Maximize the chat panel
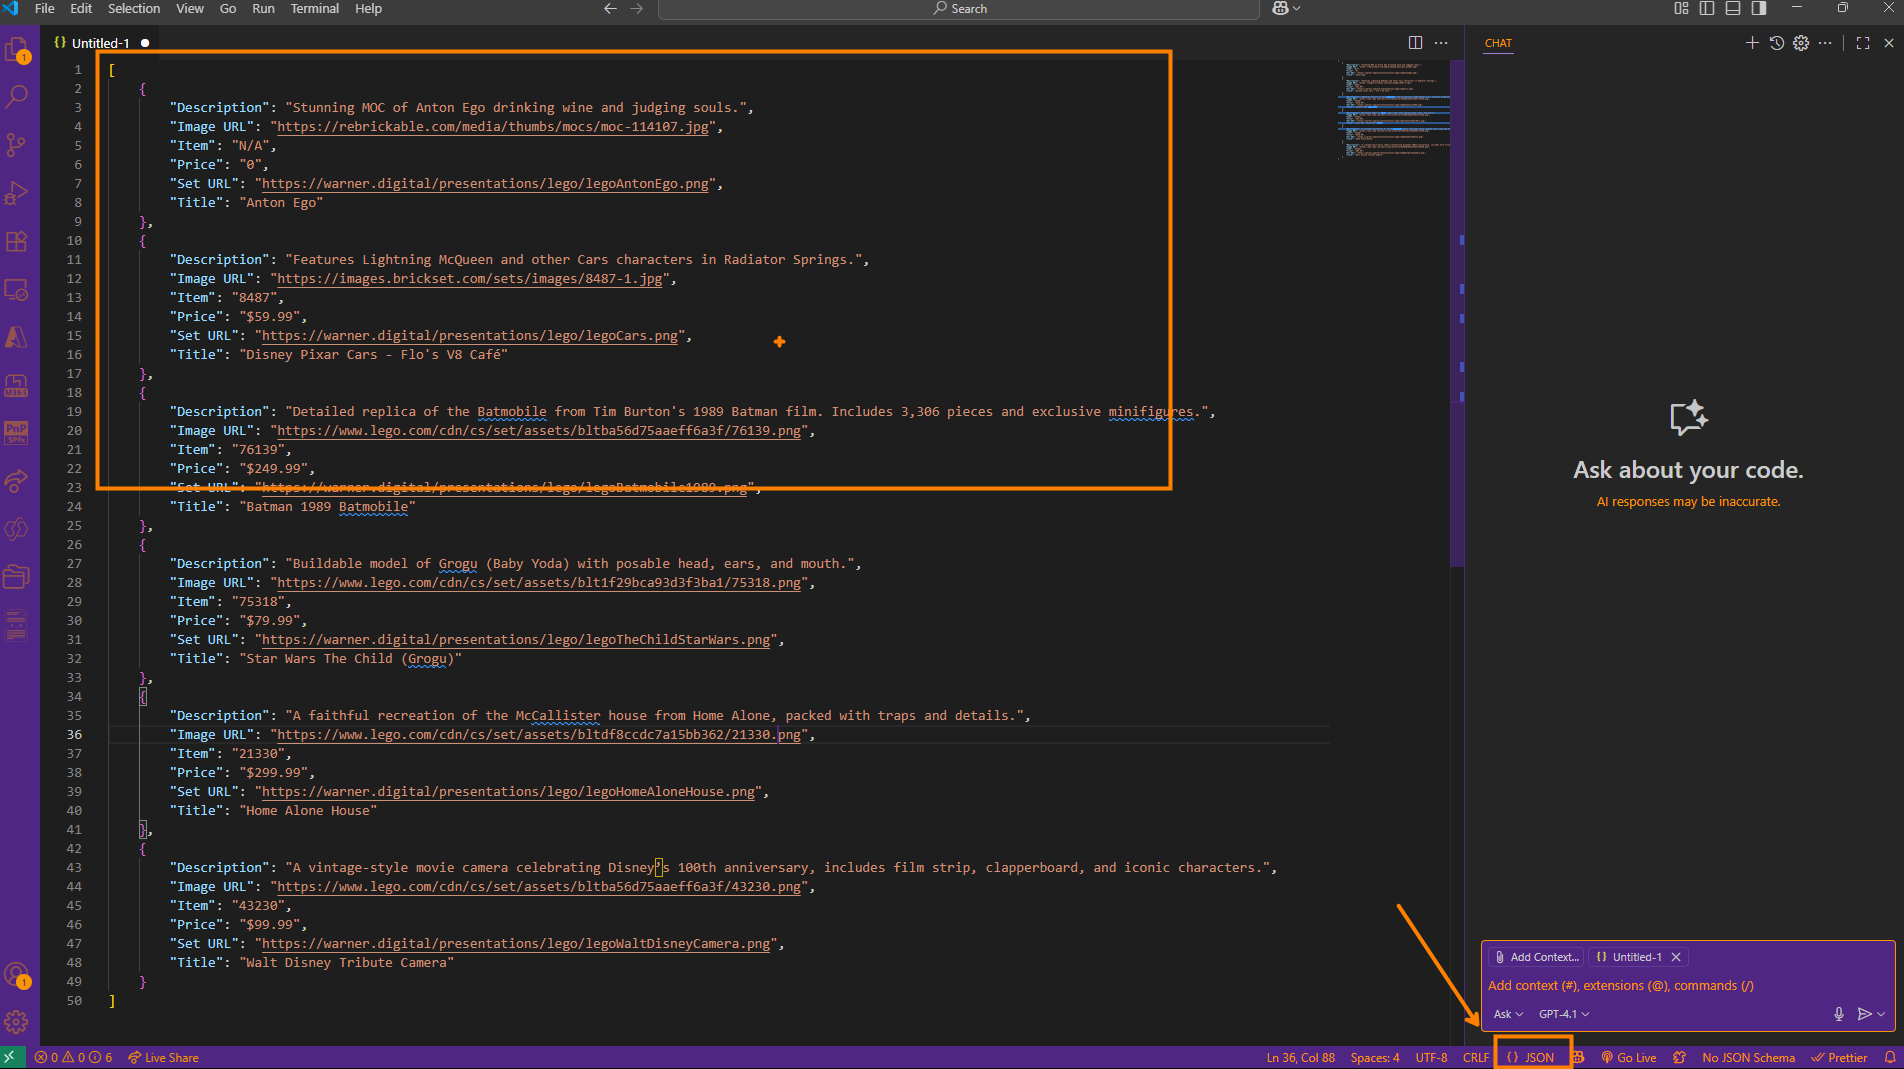The height and width of the screenshot is (1069, 1904). pyautogui.click(x=1863, y=43)
